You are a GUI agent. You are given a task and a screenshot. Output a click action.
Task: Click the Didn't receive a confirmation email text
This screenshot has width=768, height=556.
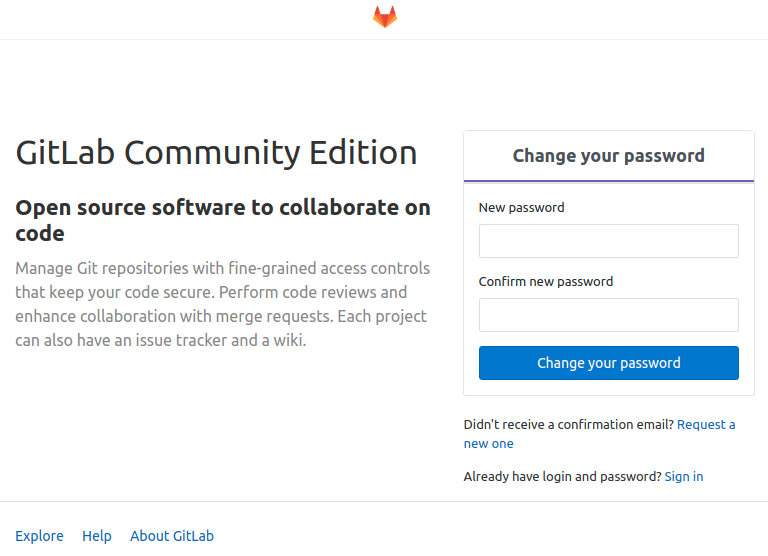569,424
